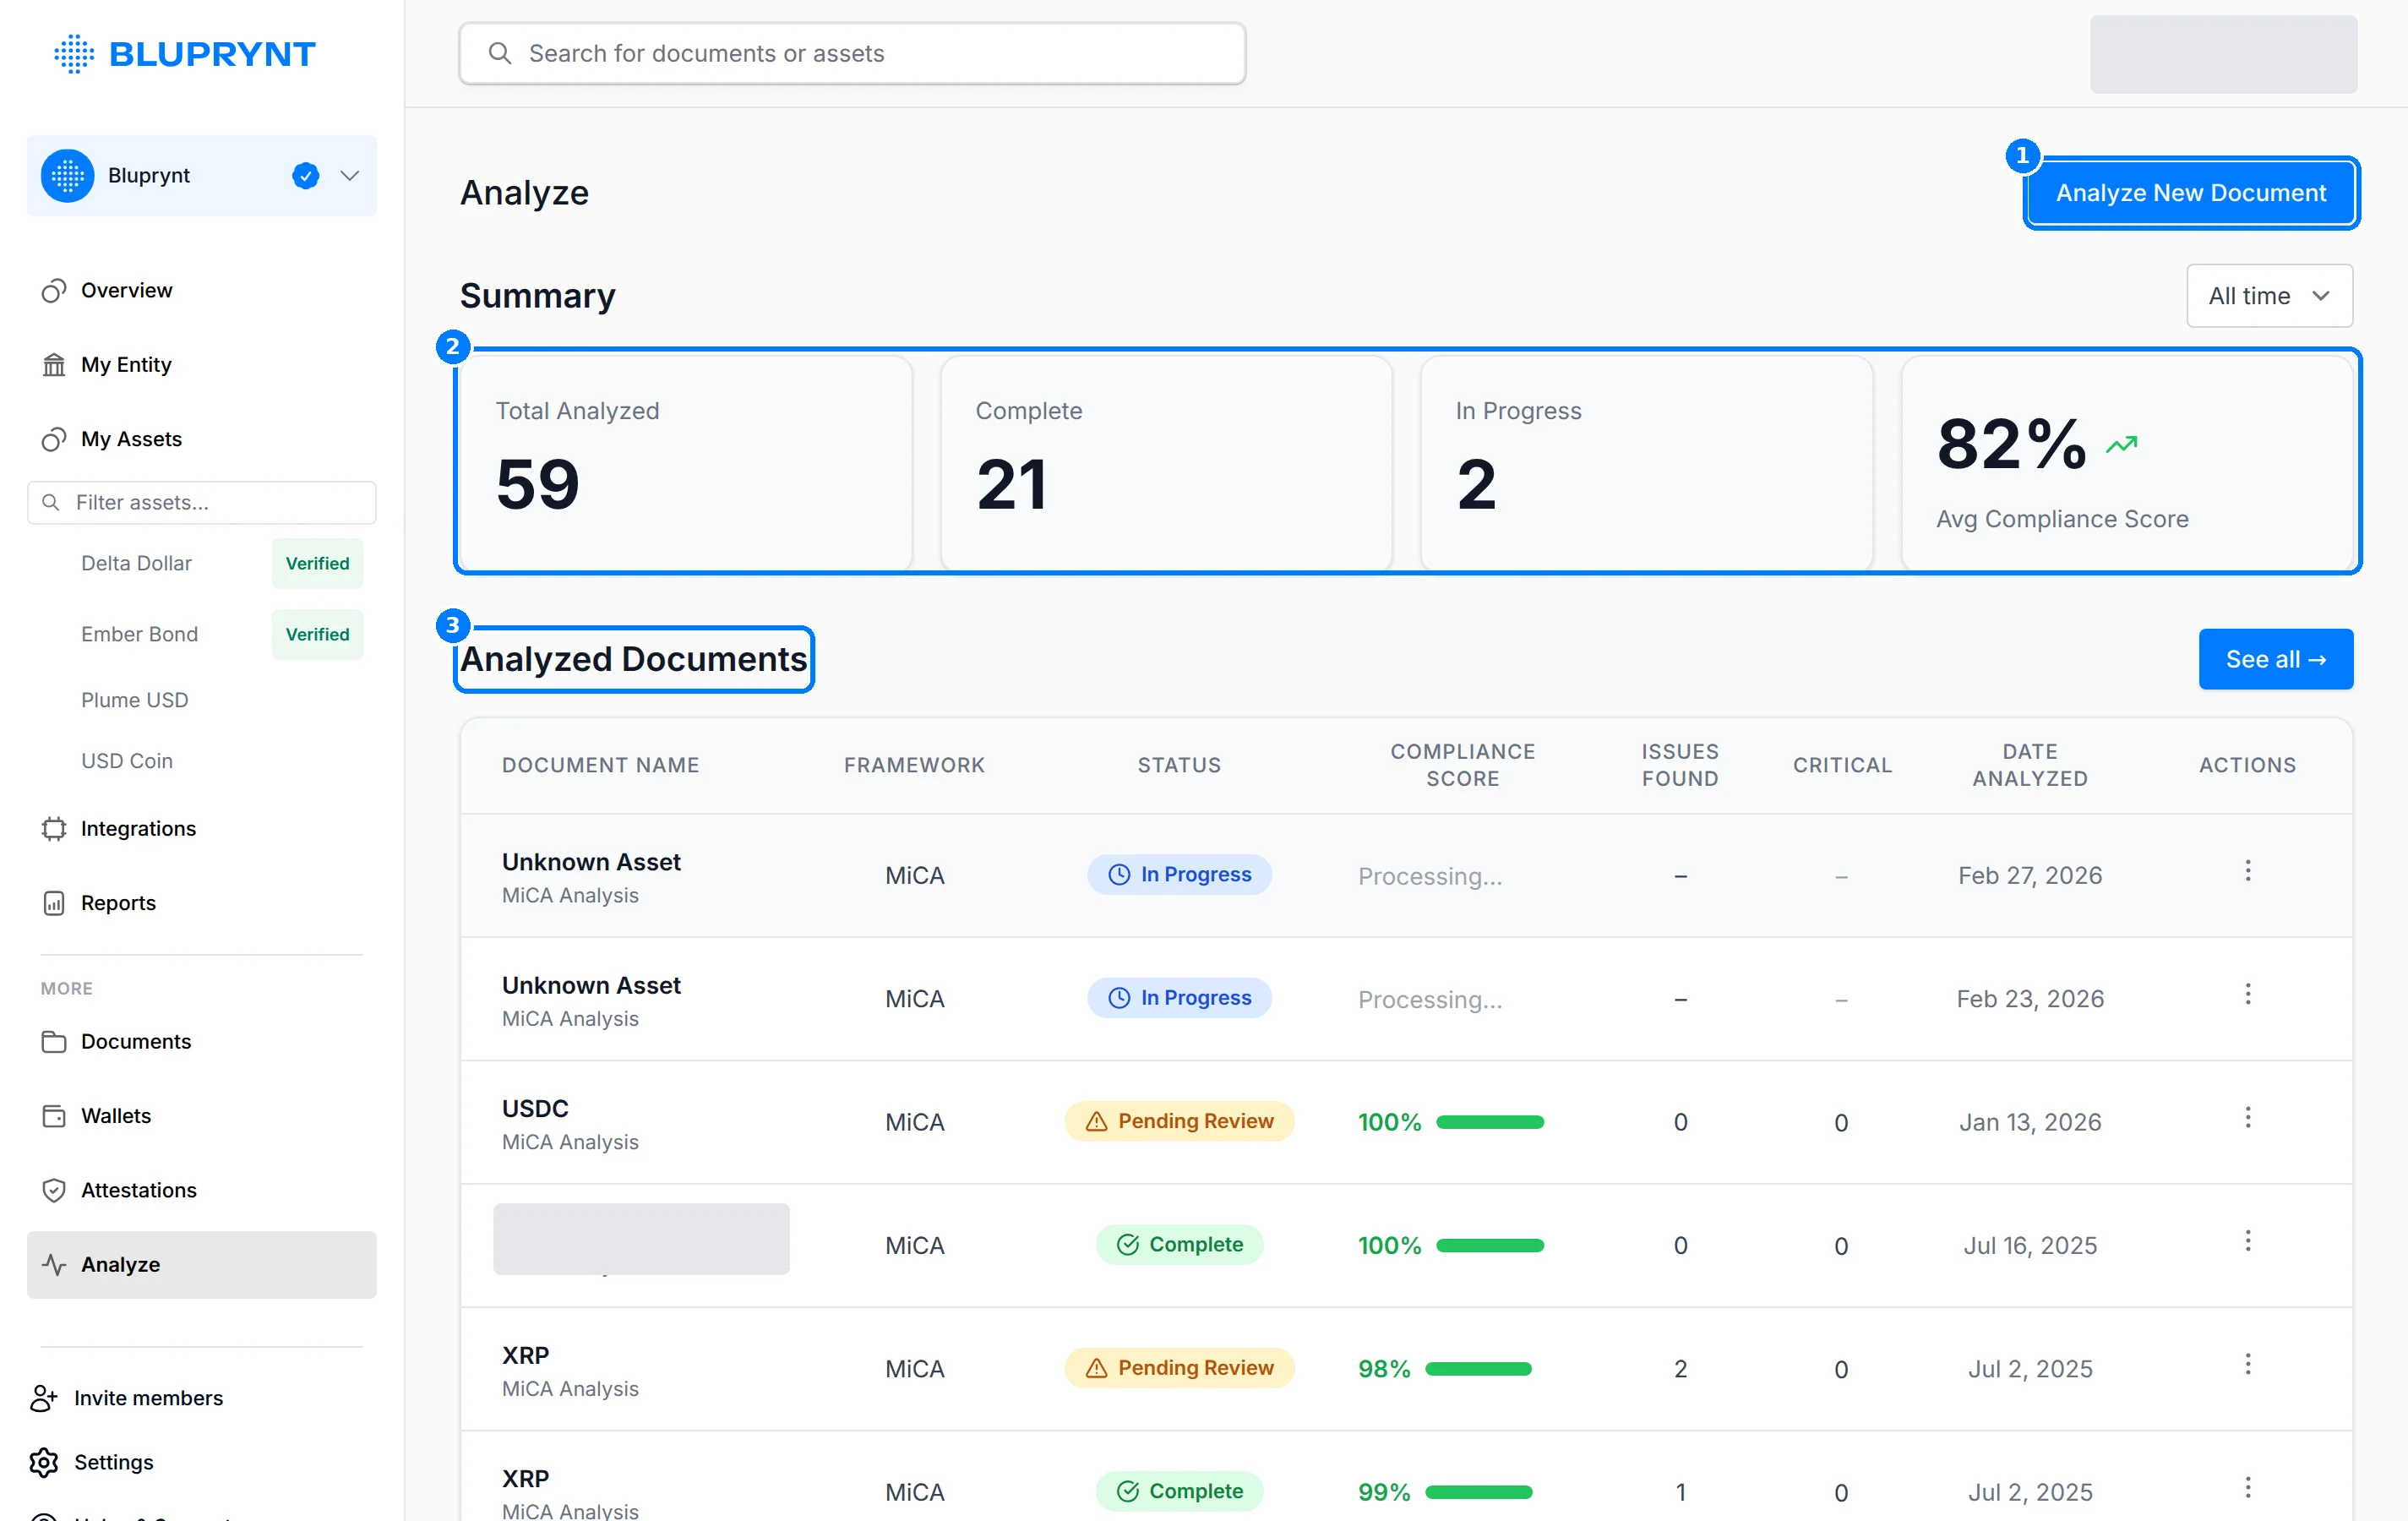Select the Plume USD asset
This screenshot has width=2408, height=1521.
(134, 700)
